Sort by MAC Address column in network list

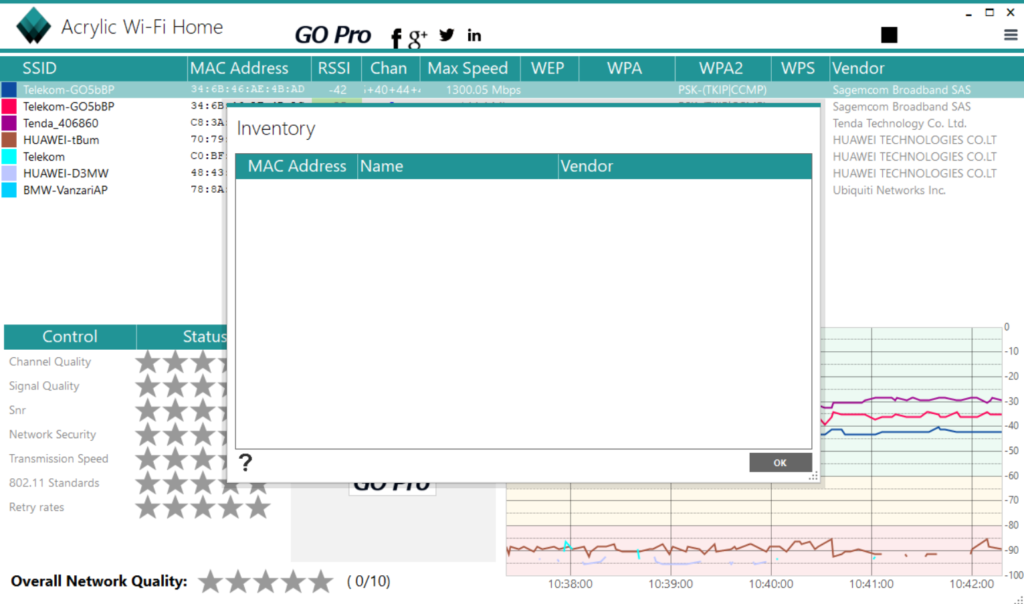click(x=249, y=68)
